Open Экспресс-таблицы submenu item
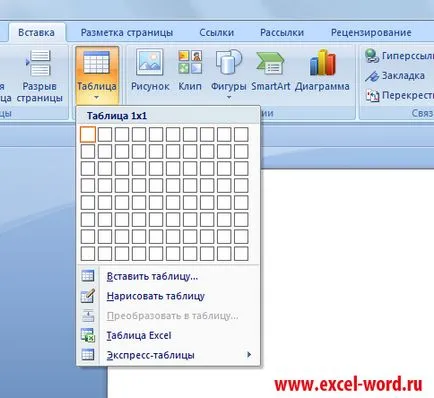The width and height of the screenshot is (434, 398). (168, 355)
